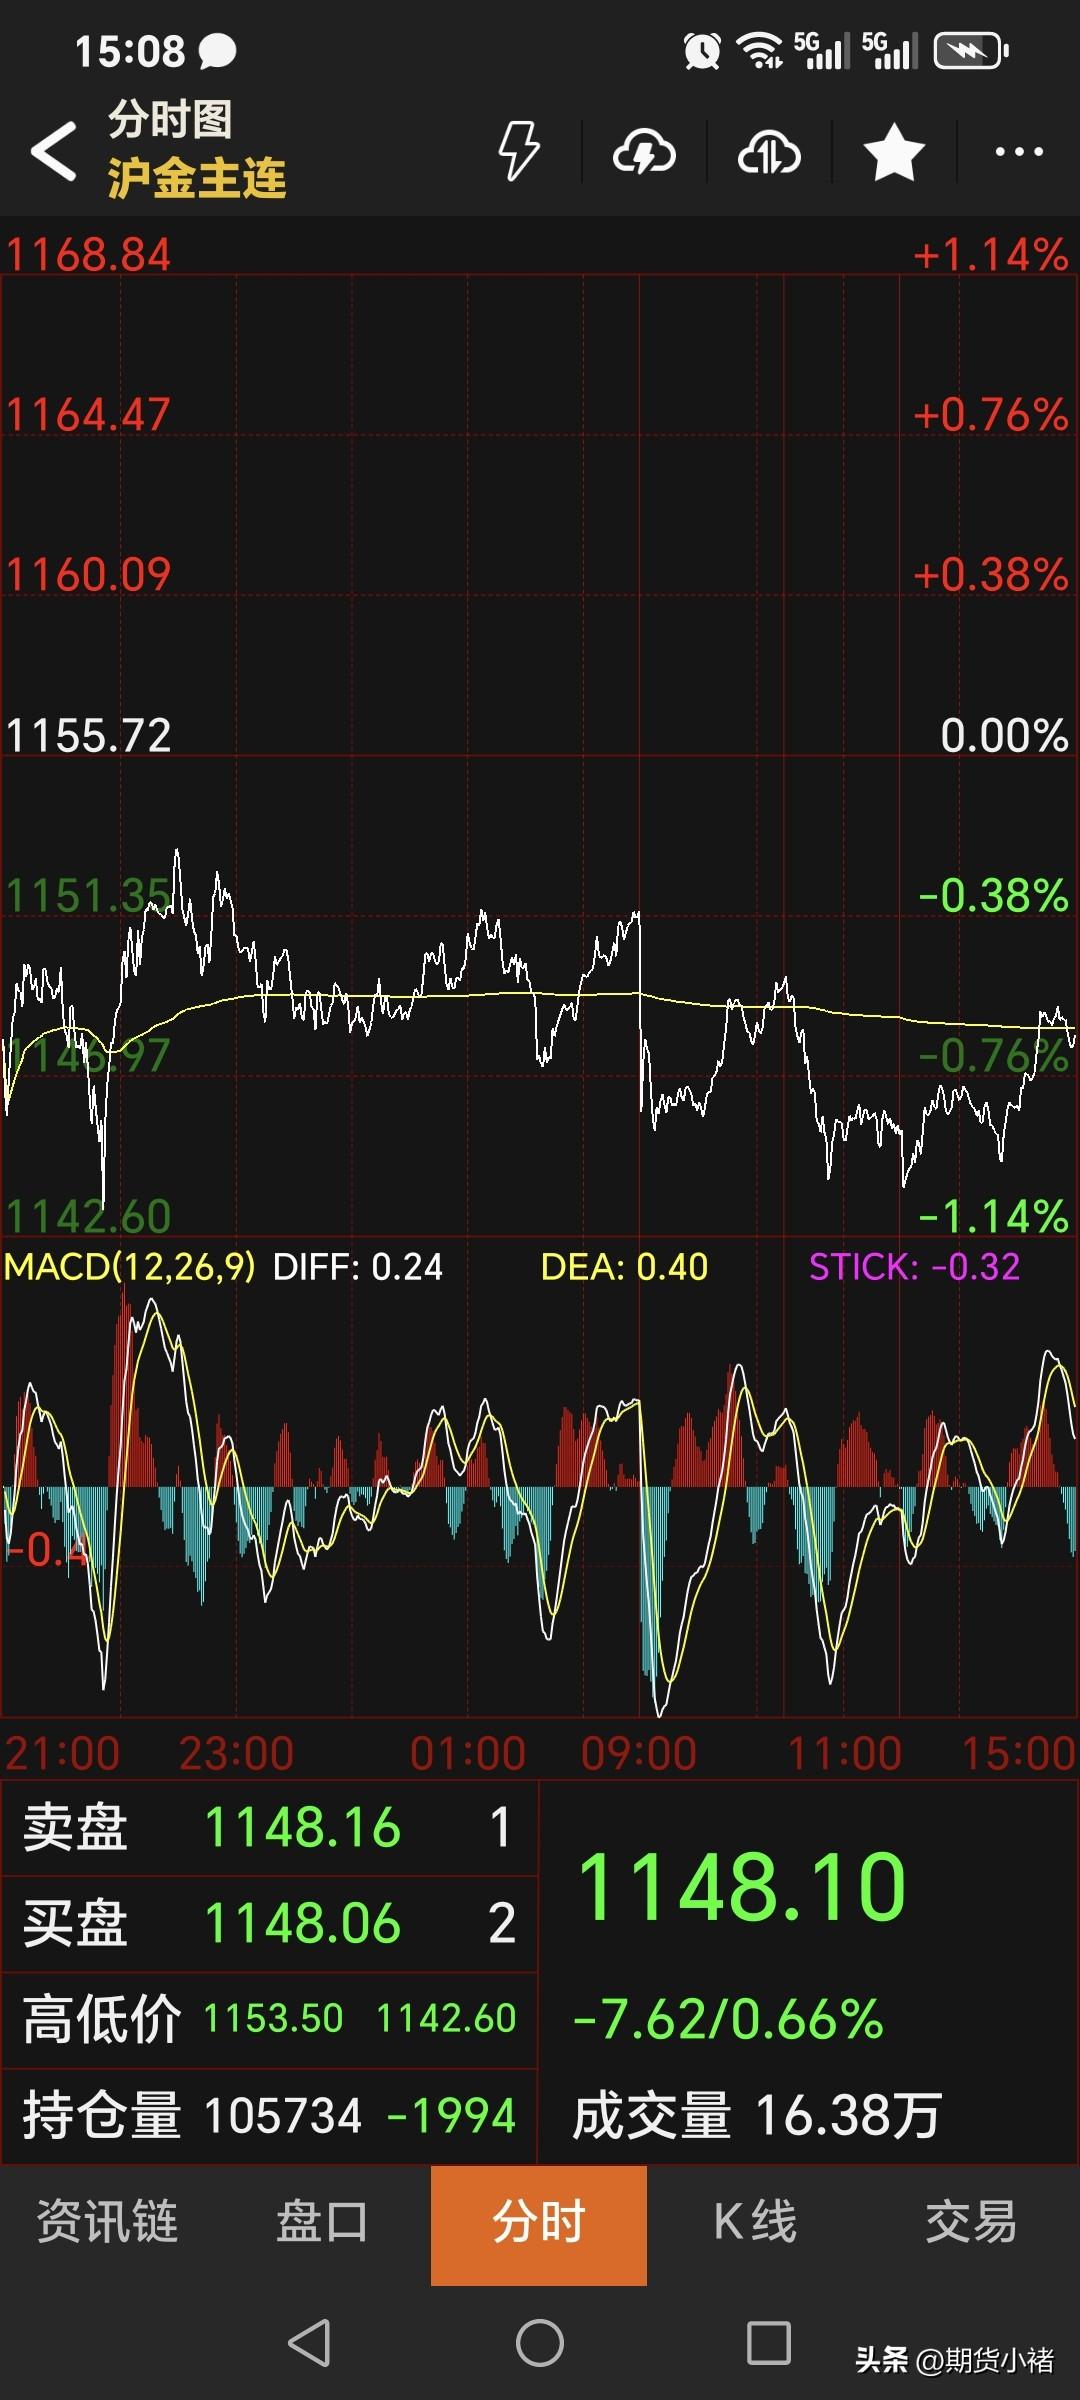Tap the STICK: -0.32 value

click(914, 1267)
